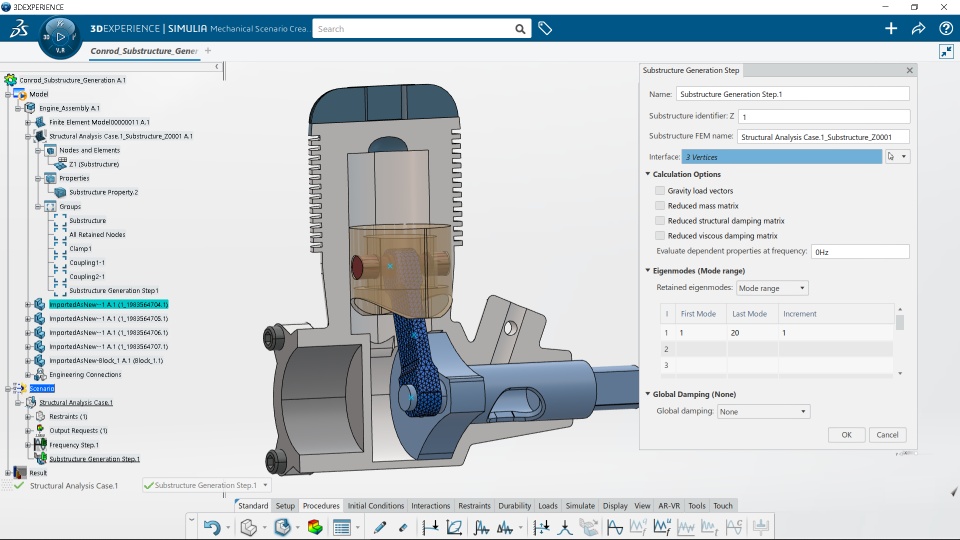
Task: Click the tag icon next to search
Action: click(x=545, y=28)
